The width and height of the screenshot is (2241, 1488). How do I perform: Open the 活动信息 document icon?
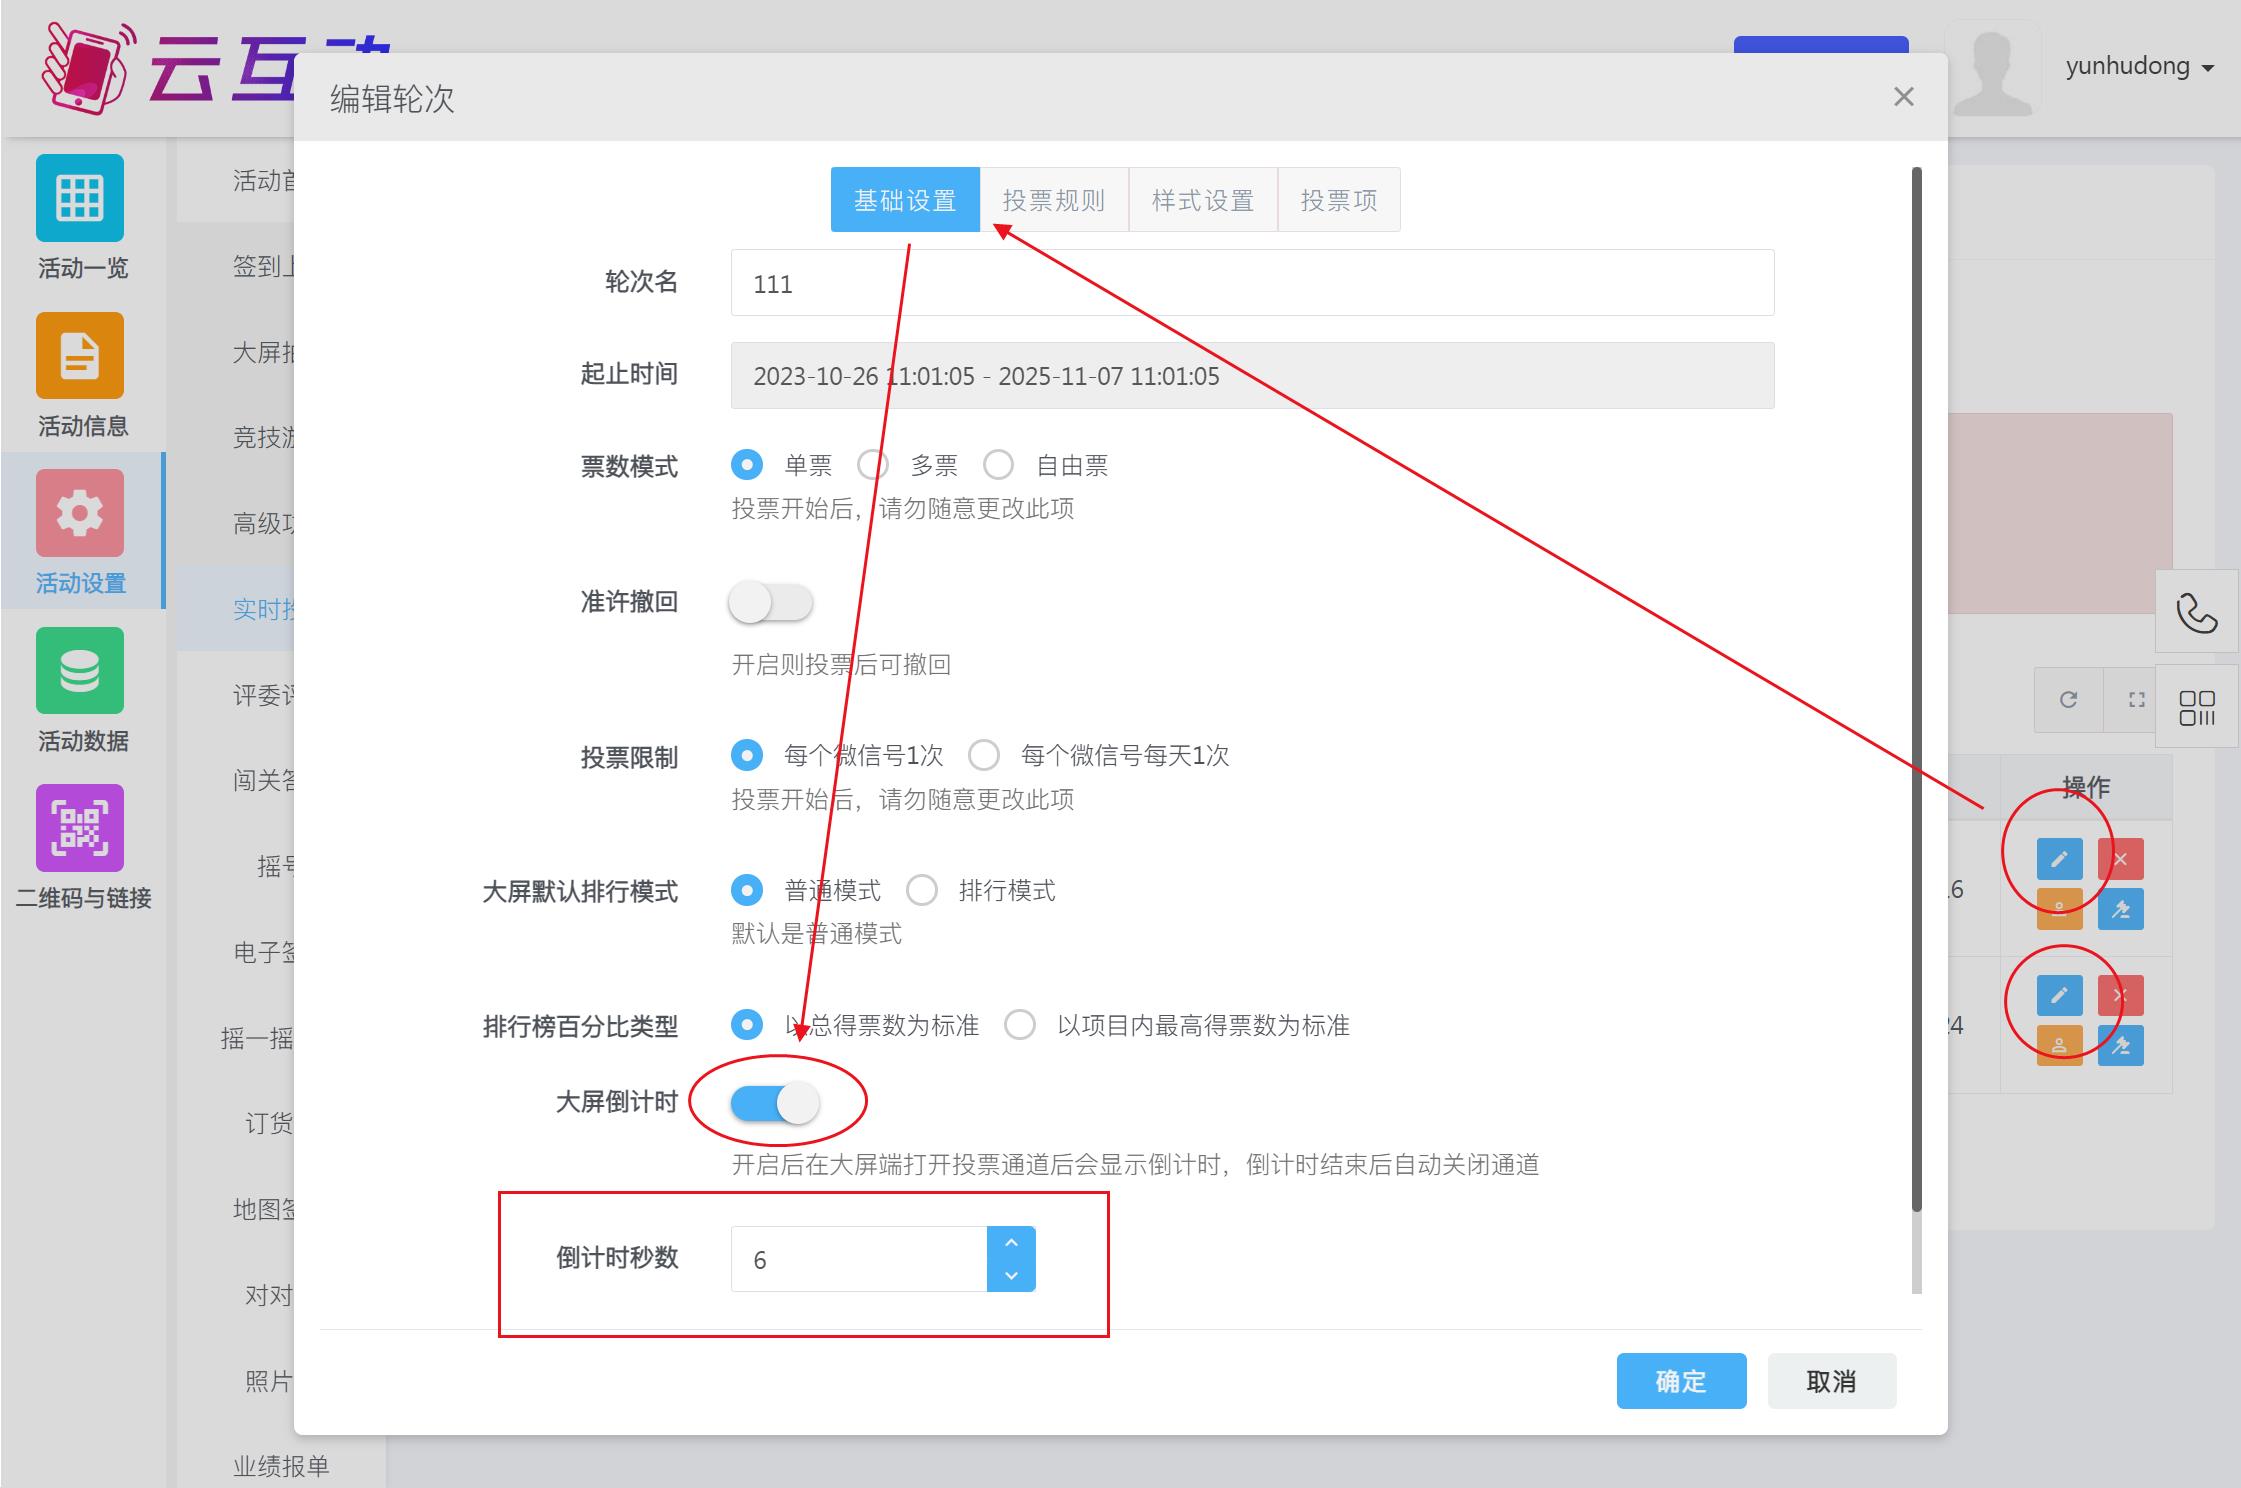pyautogui.click(x=80, y=356)
